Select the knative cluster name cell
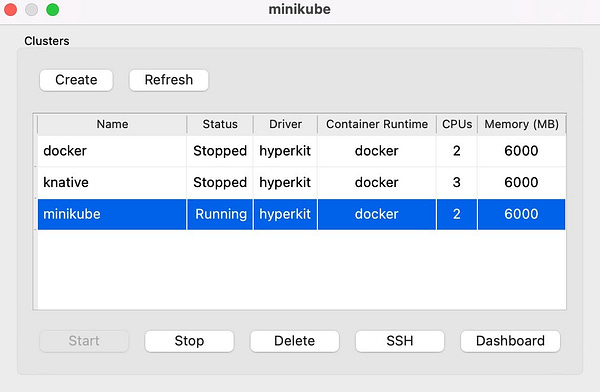This screenshot has height=392, width=600. [x=112, y=182]
